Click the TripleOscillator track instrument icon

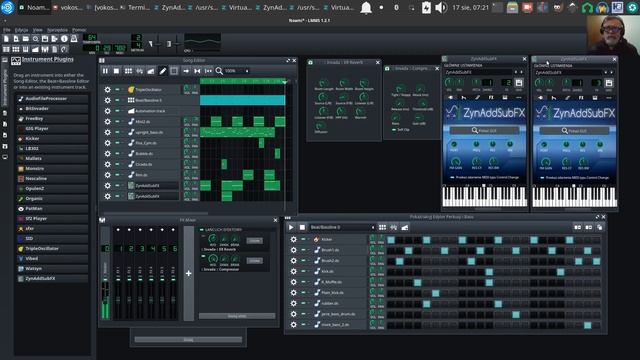[x=131, y=89]
